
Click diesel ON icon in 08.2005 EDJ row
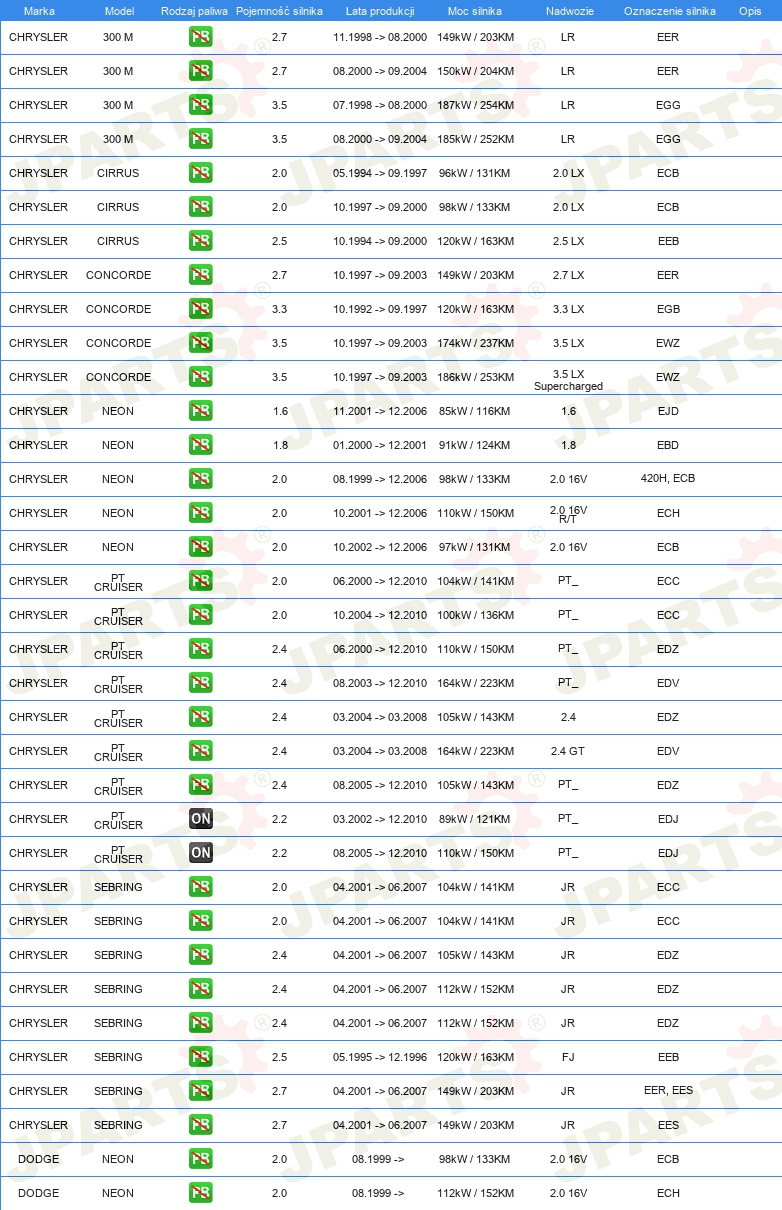coord(201,853)
